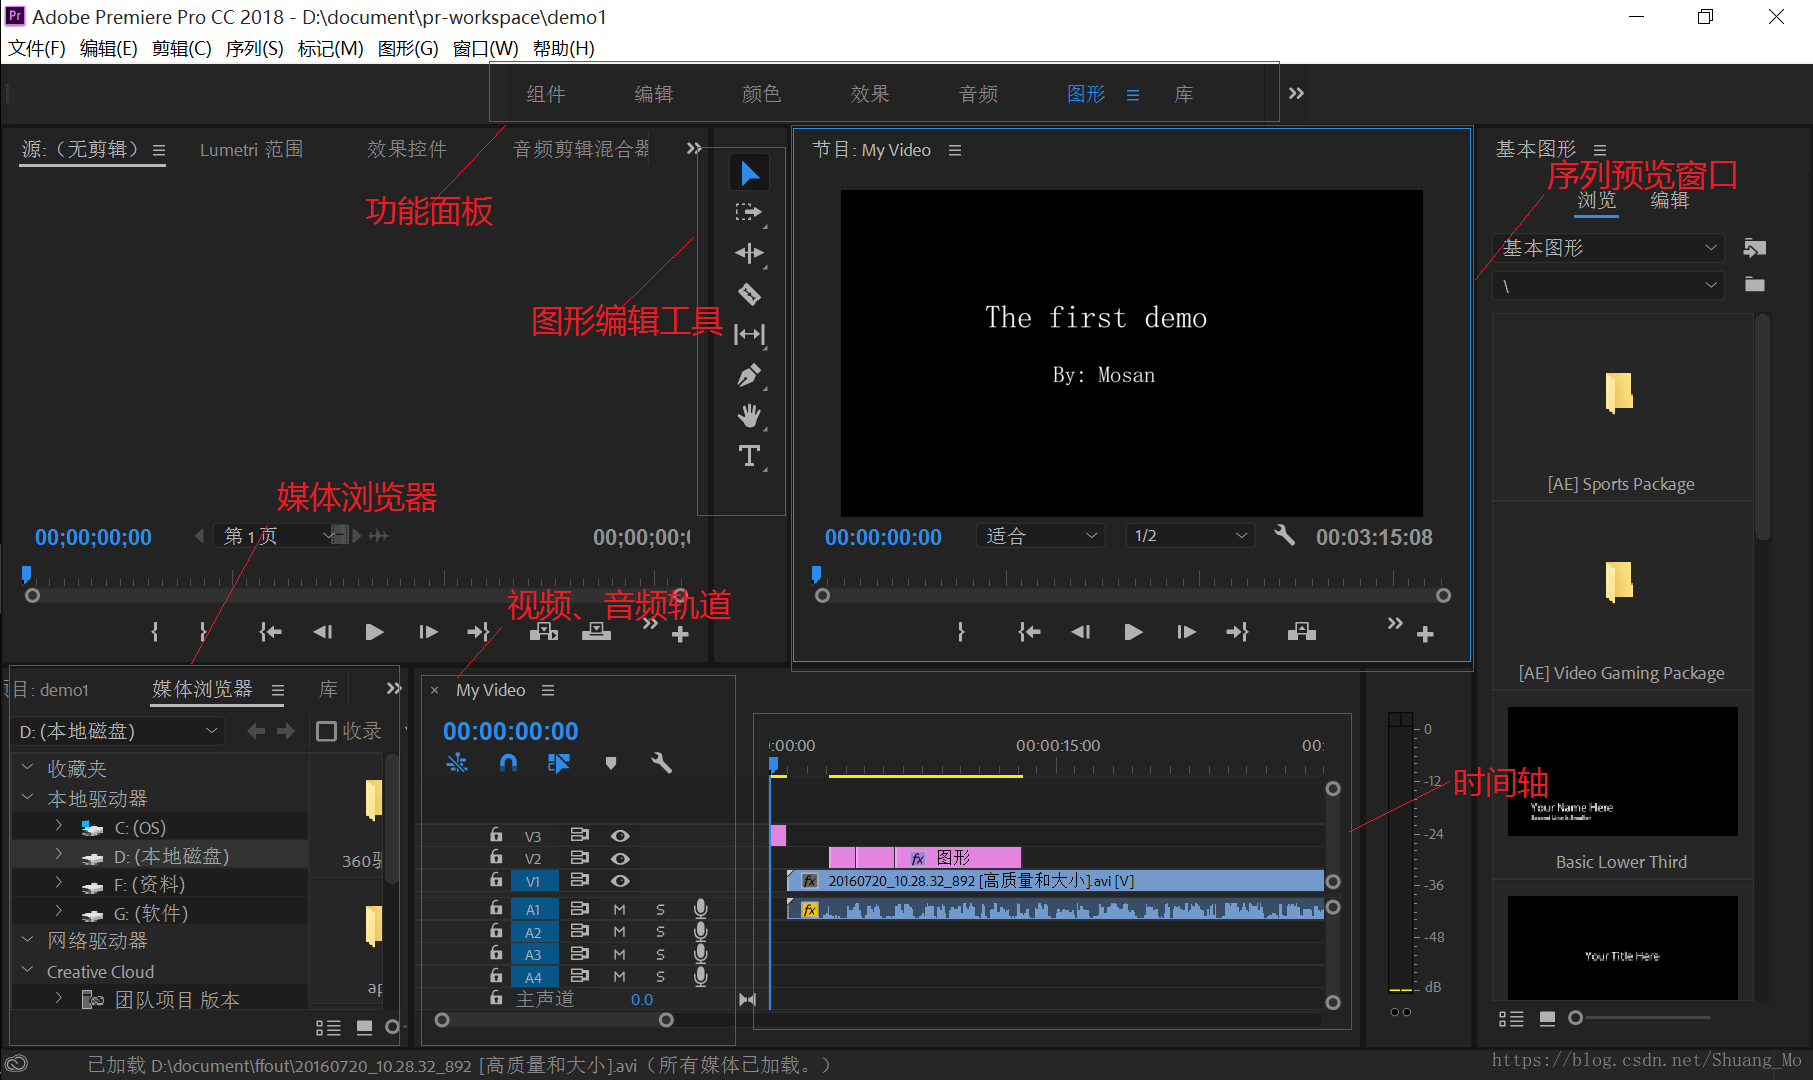1813x1080 pixels.
Task: Open 适合 zoom level dropdown
Action: (x=1041, y=536)
